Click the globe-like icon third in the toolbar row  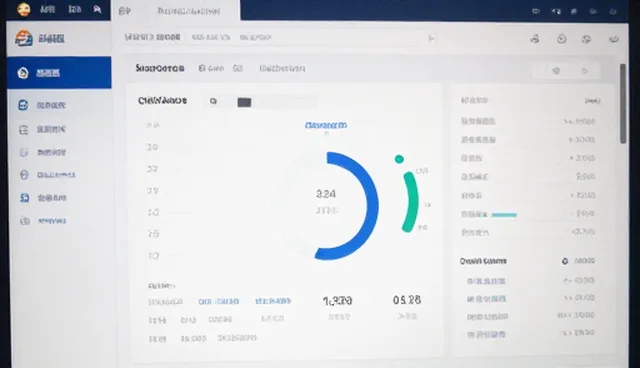pyautogui.click(x=587, y=39)
